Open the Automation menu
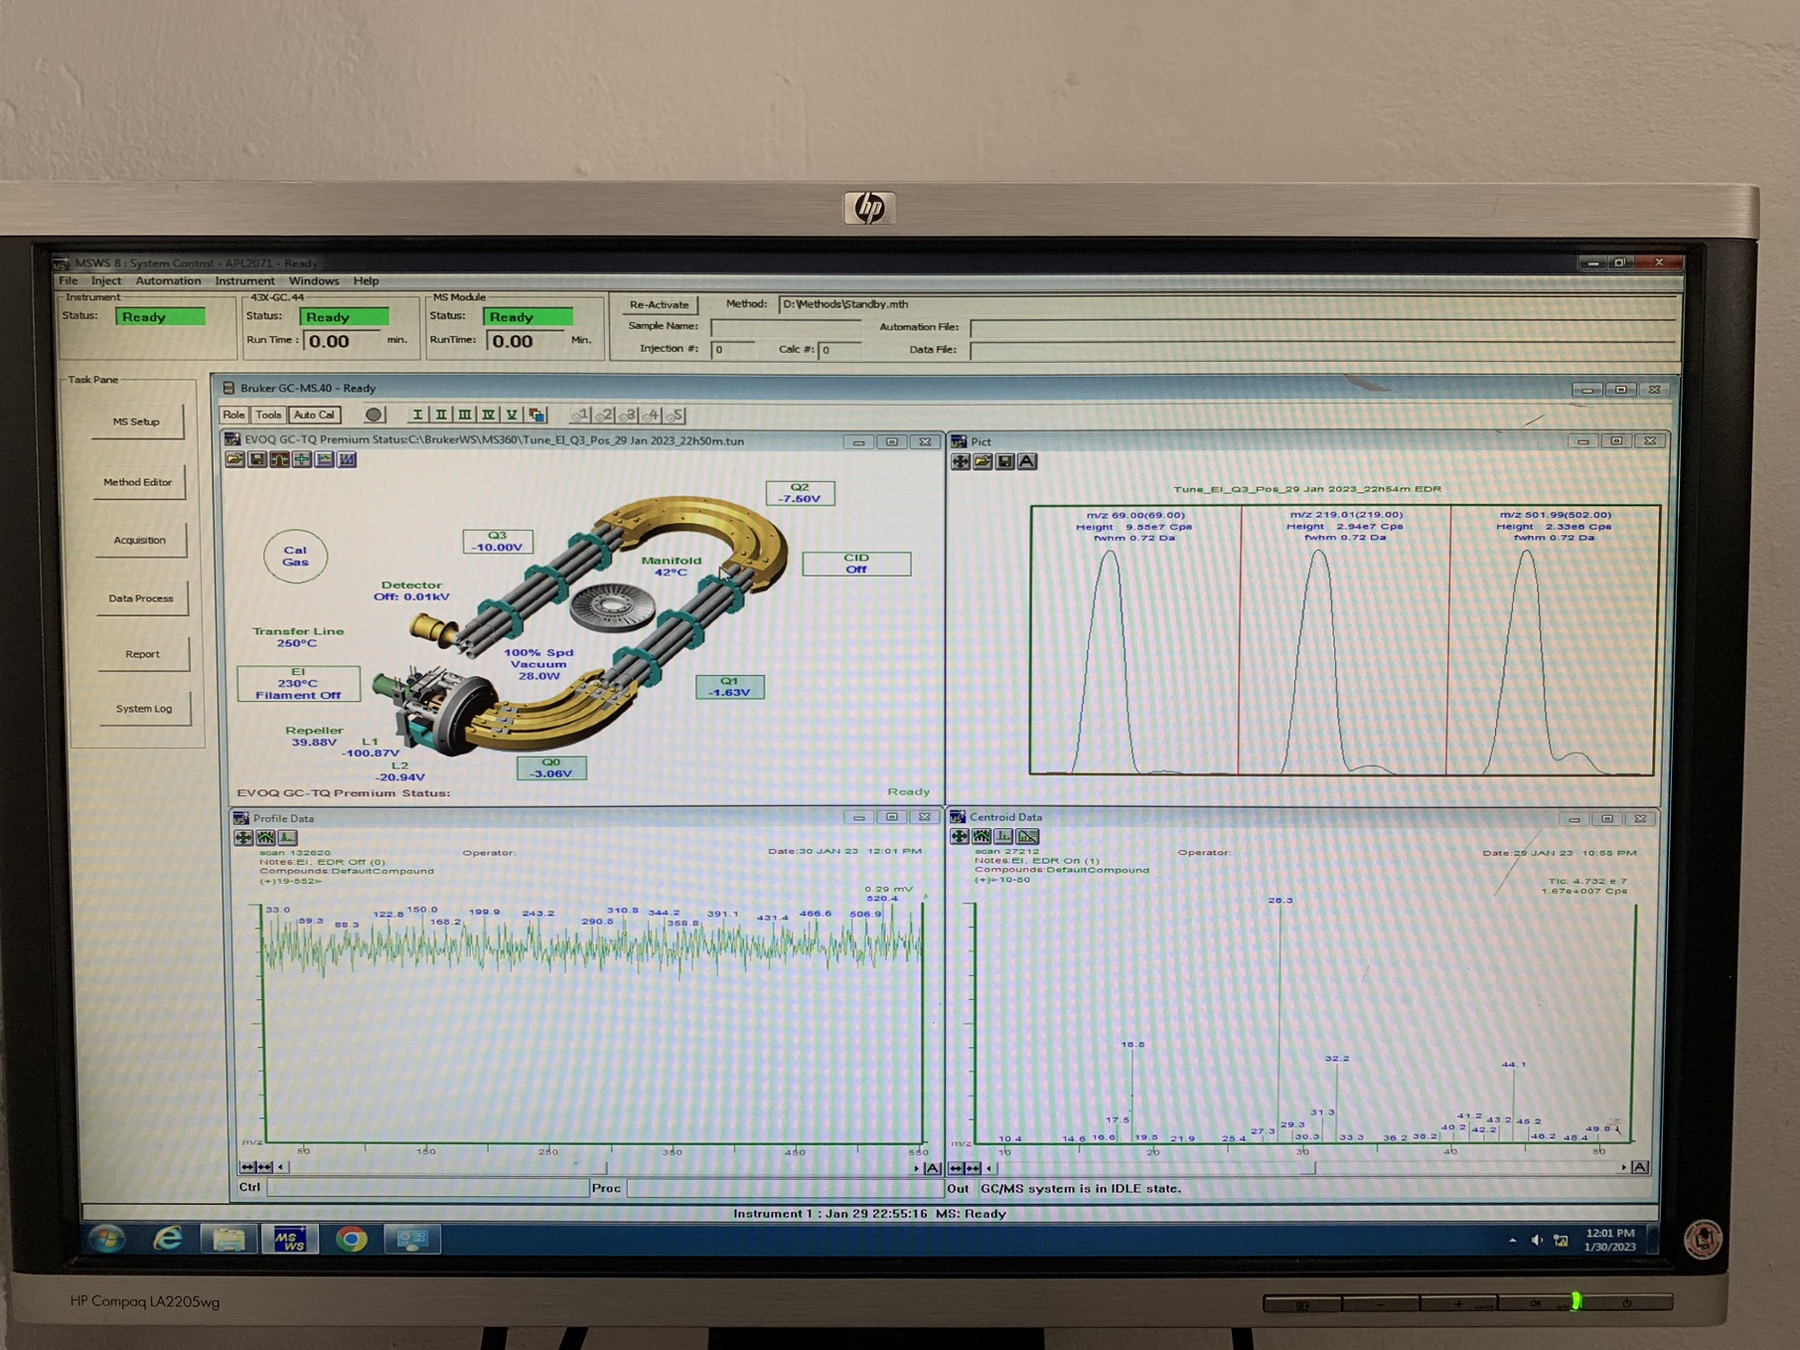 coord(168,281)
